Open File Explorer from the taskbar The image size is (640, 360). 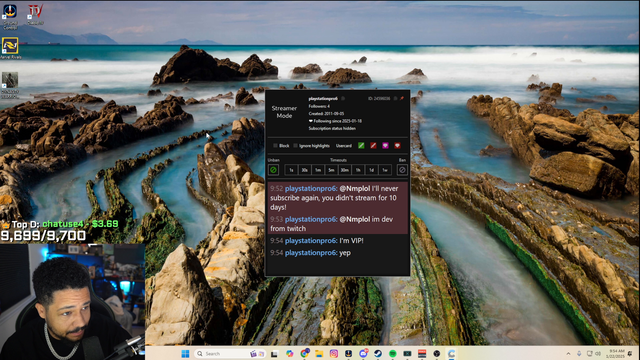click(x=319, y=354)
